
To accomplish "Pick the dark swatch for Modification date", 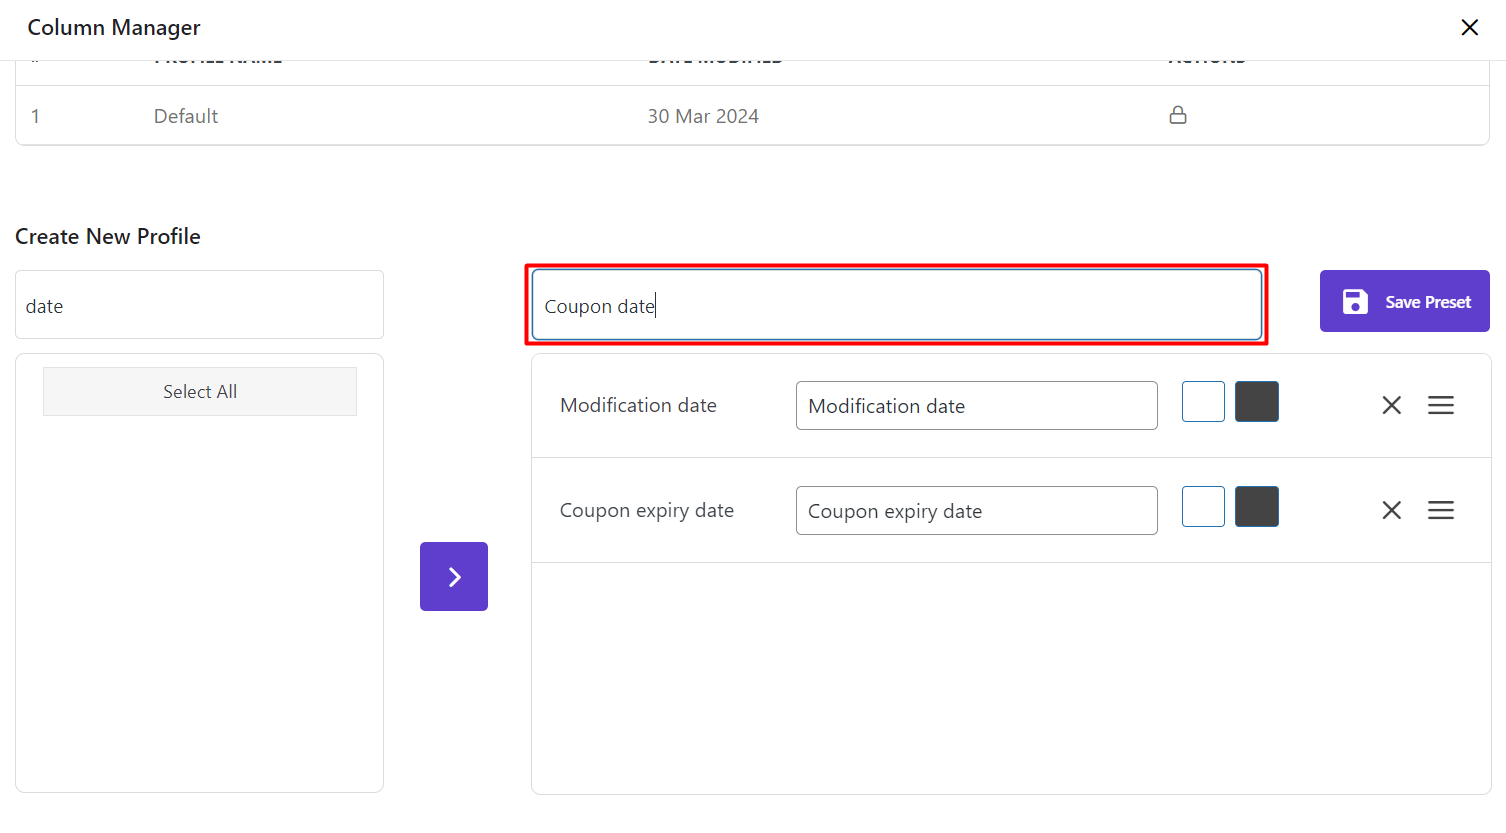I will click(1256, 402).
